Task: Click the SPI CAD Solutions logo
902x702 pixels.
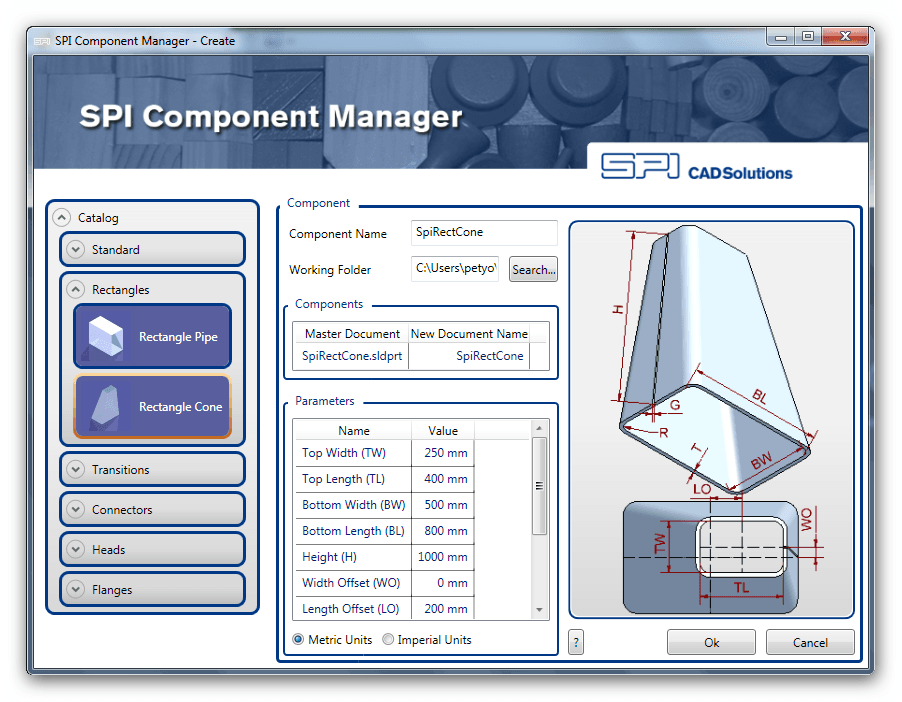Action: point(697,166)
